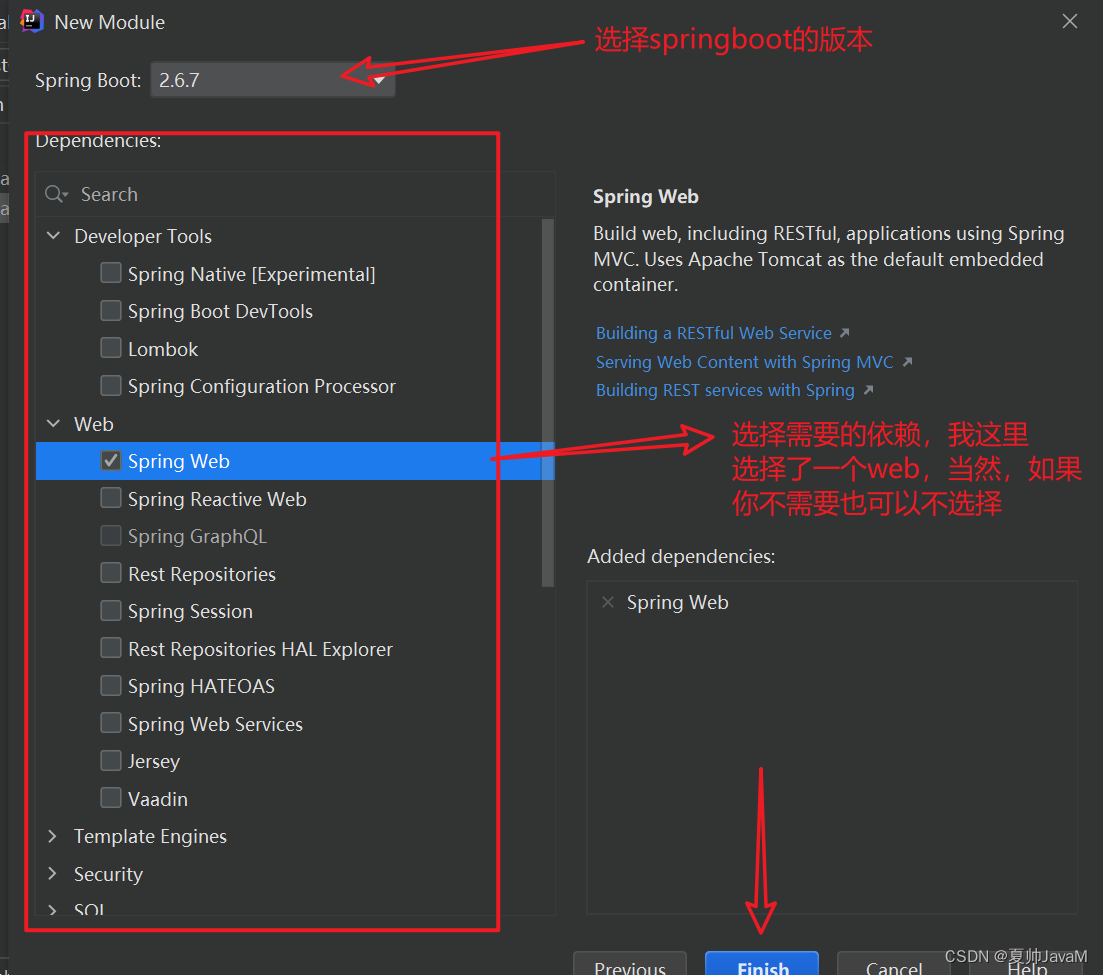Open the Spring Boot version dropdown
Image resolution: width=1103 pixels, height=975 pixels.
click(273, 79)
